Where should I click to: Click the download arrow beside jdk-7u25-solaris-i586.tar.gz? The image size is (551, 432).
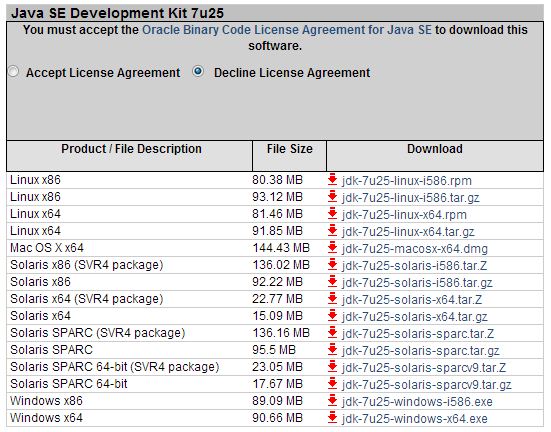click(332, 281)
